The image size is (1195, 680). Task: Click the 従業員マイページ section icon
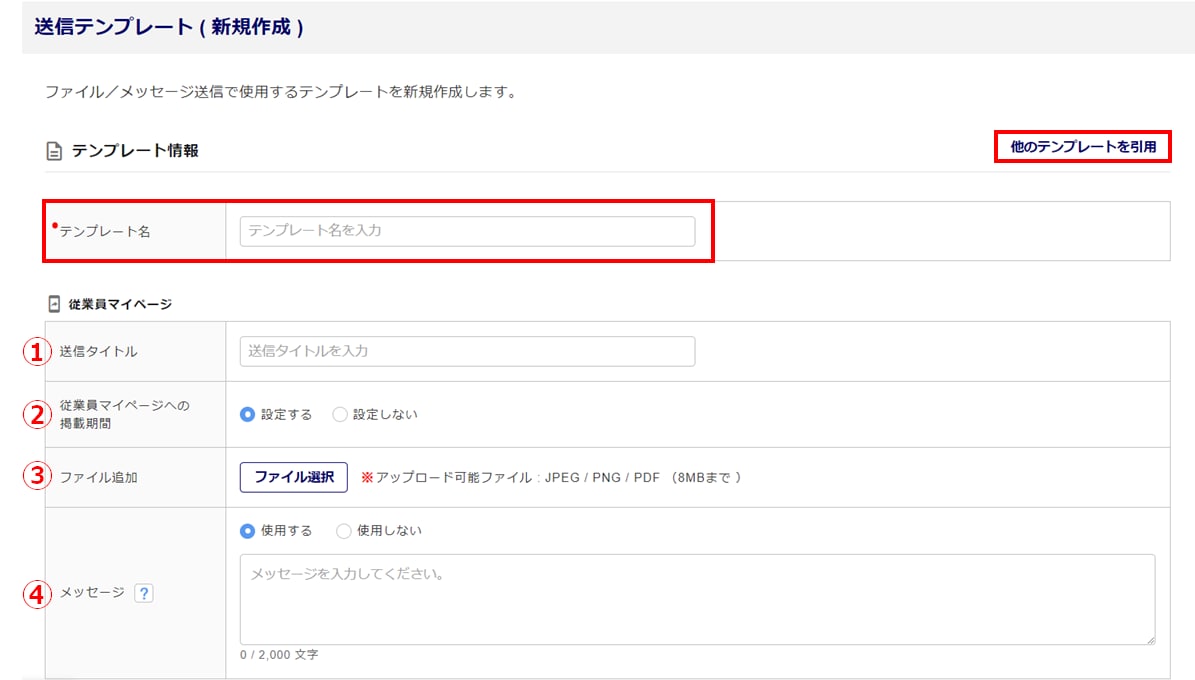click(x=54, y=303)
